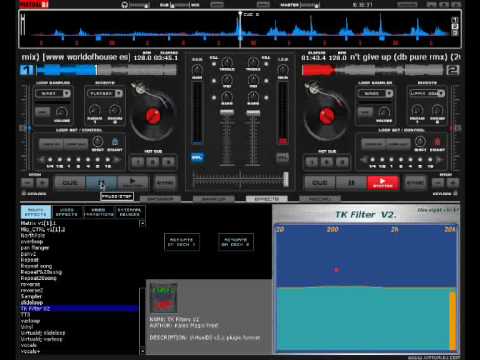Click right deck effect parameter 2 knob
This screenshot has height=360, width=480.
437,110
